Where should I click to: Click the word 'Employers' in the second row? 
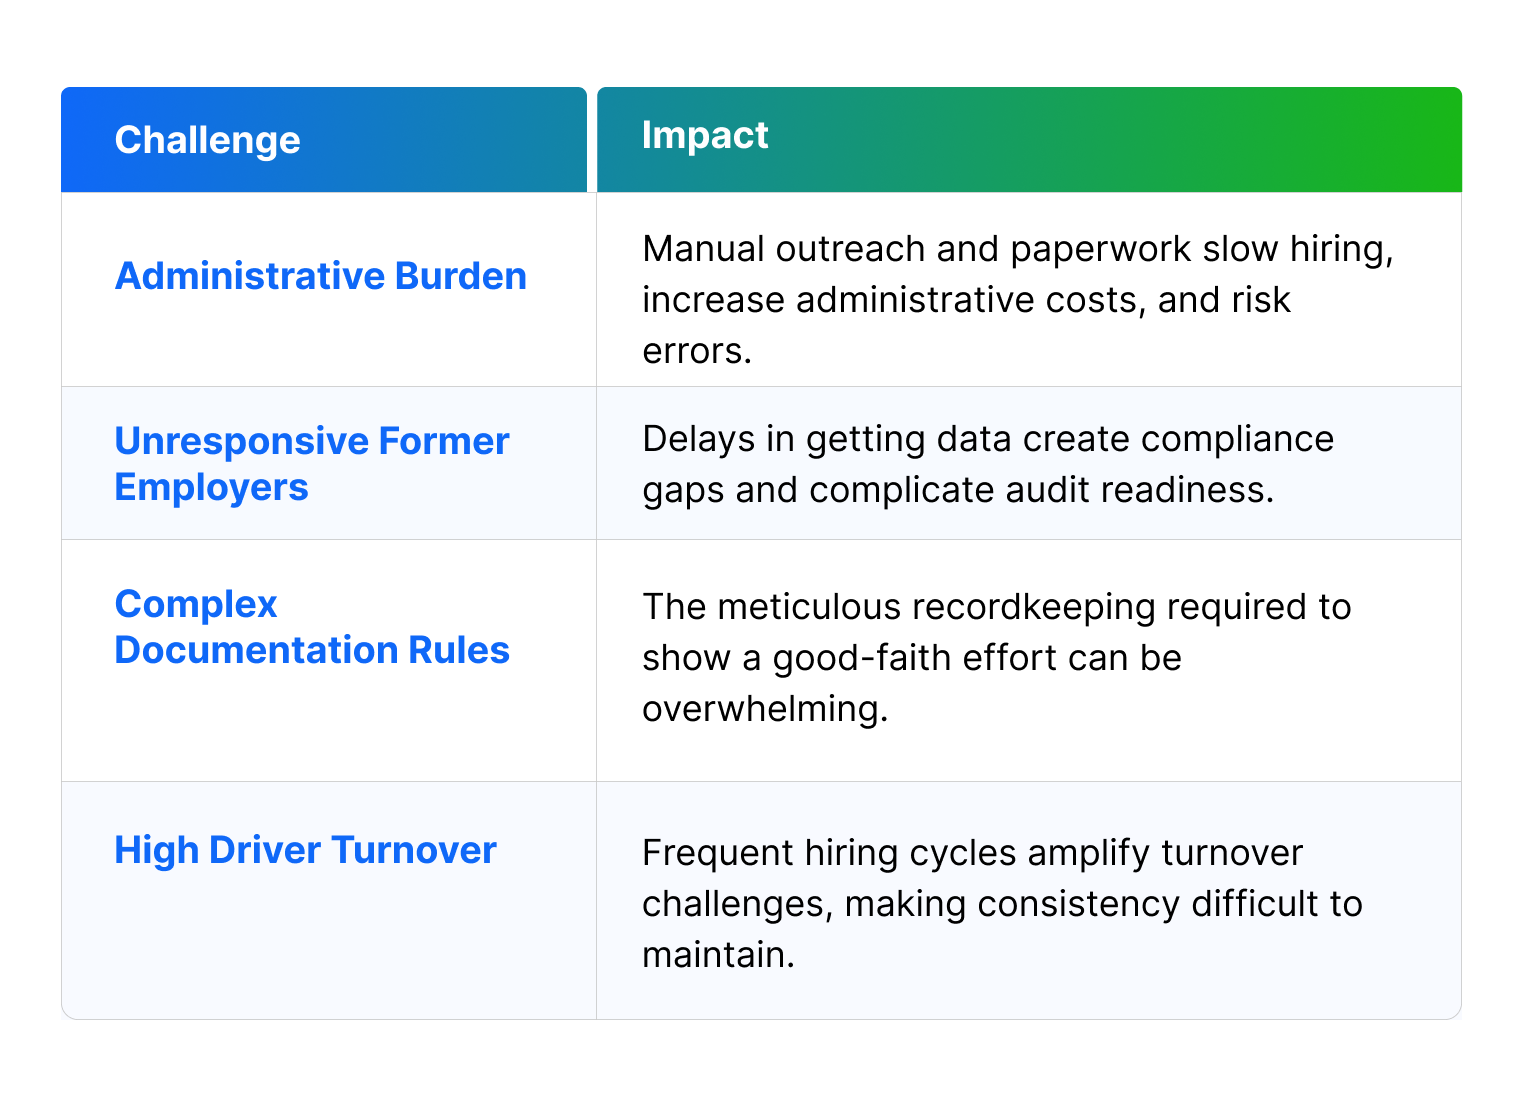click(x=211, y=487)
